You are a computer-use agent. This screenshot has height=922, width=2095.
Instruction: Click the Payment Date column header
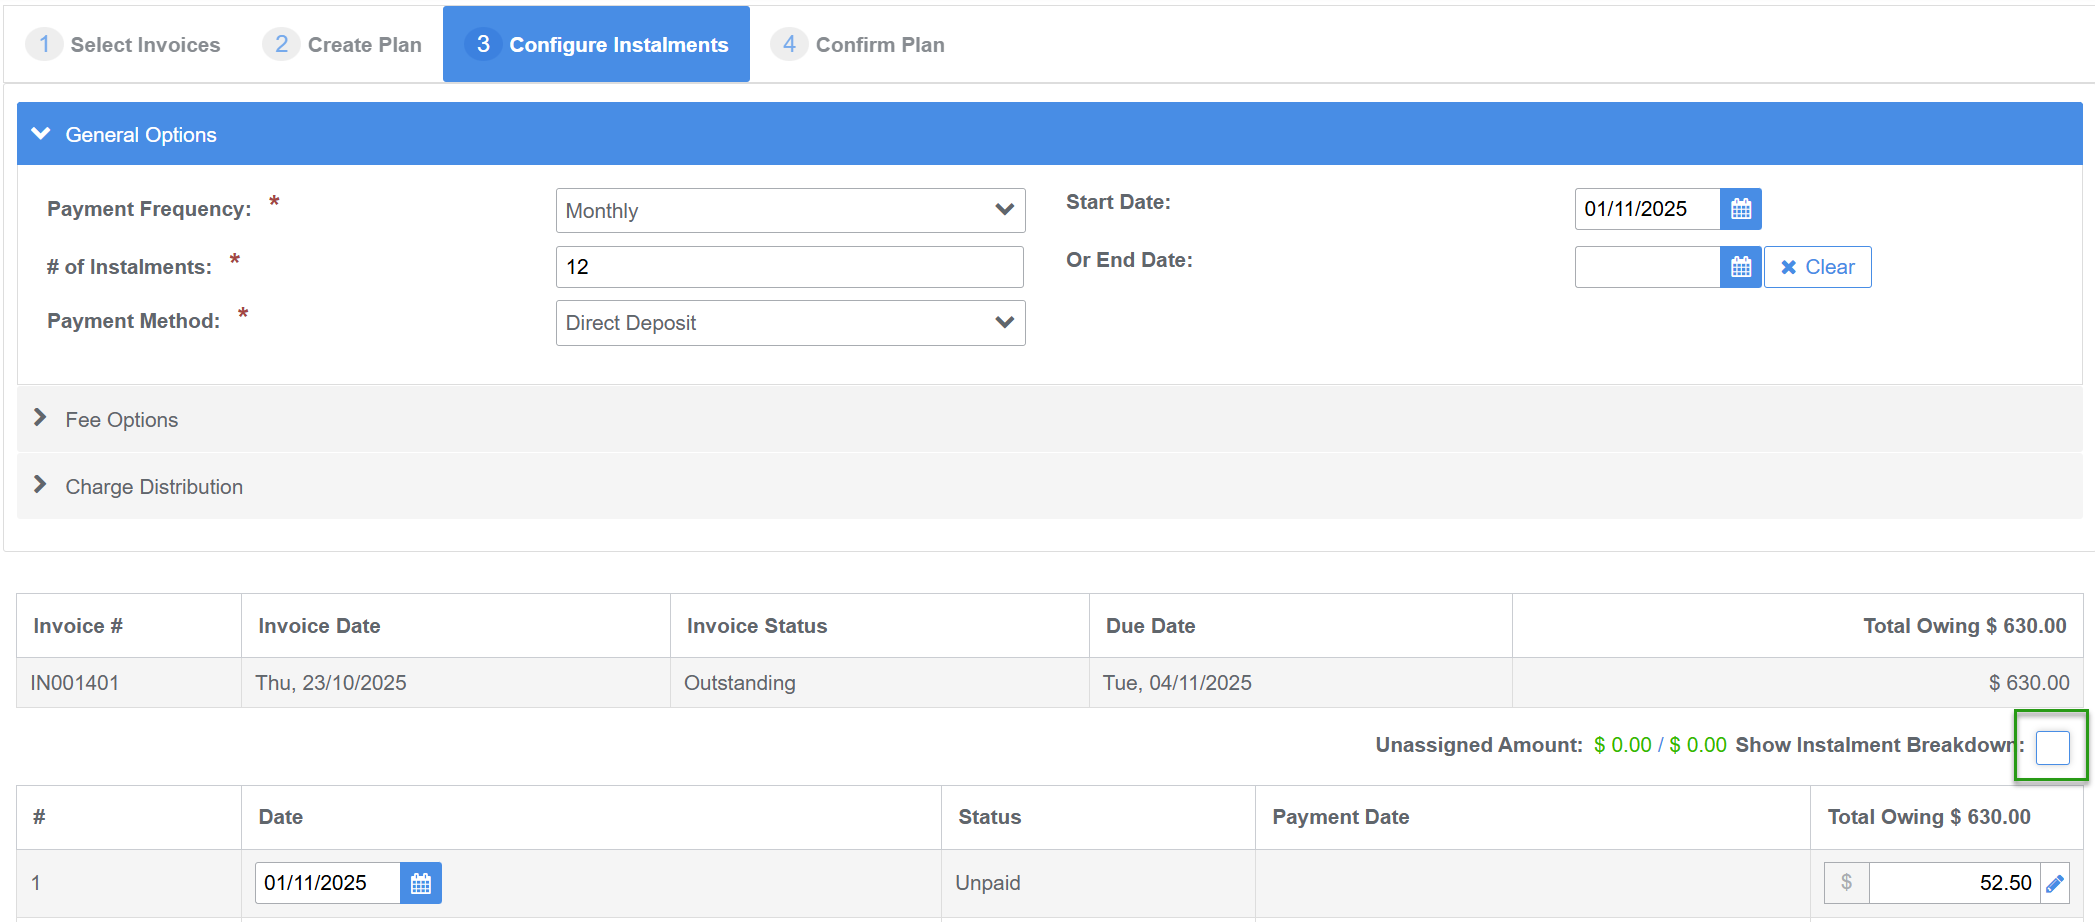1340,817
